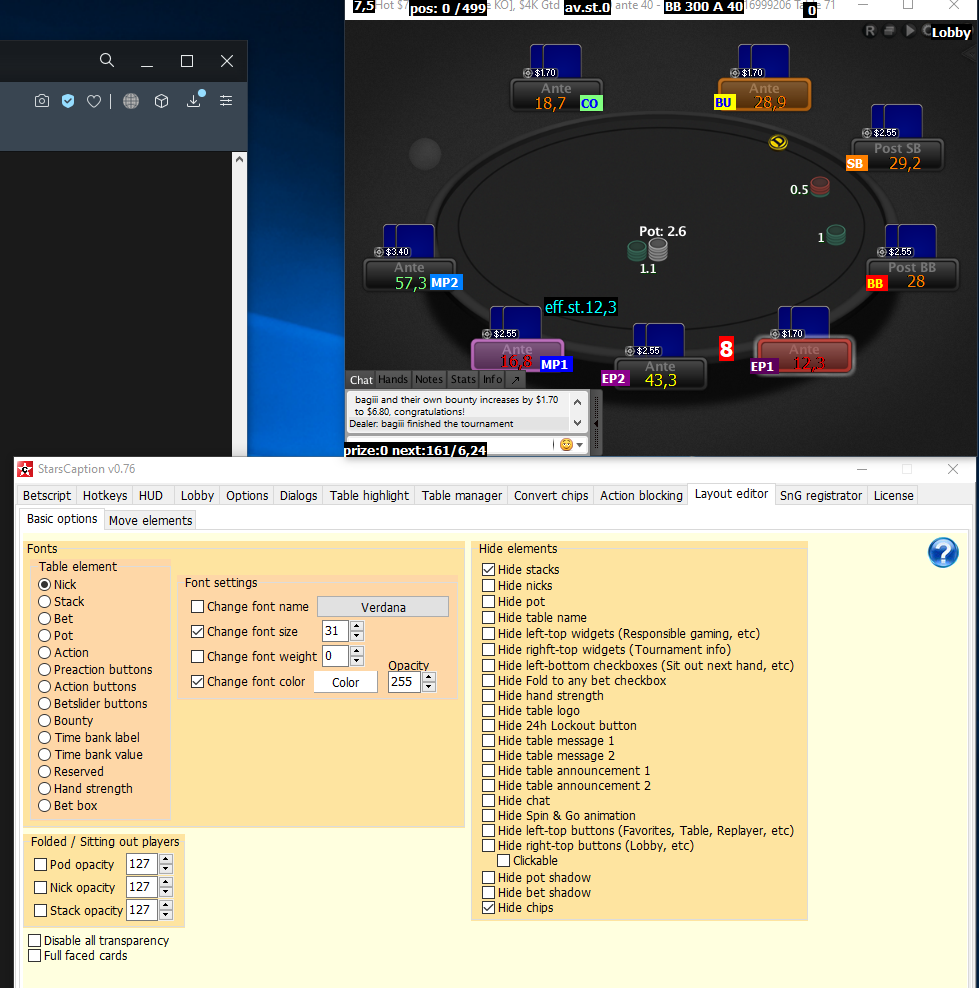Collapse the chat panel with side arrow
Screen dimensions: 979x988
(x=596, y=423)
